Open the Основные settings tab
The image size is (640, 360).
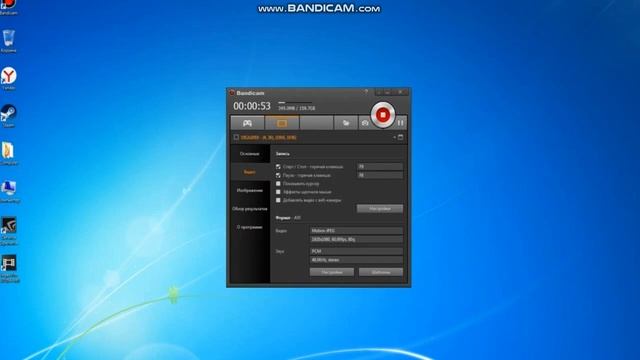pos(249,154)
